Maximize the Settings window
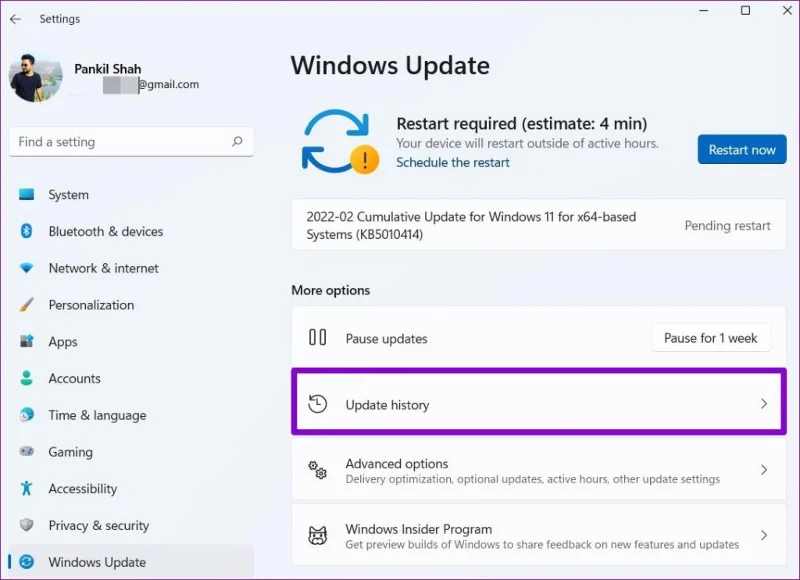Screen dimensions: 800x580 pyautogui.click(x=745, y=11)
